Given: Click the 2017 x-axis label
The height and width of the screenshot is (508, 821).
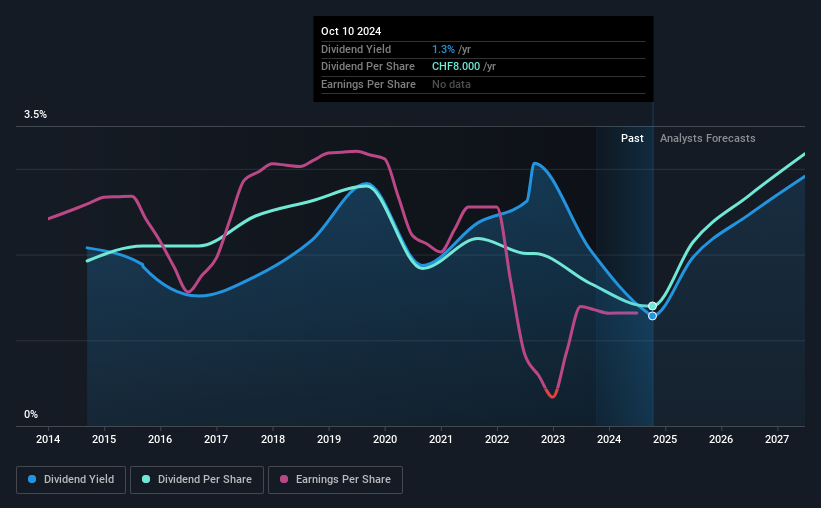Looking at the screenshot, I should [216, 439].
